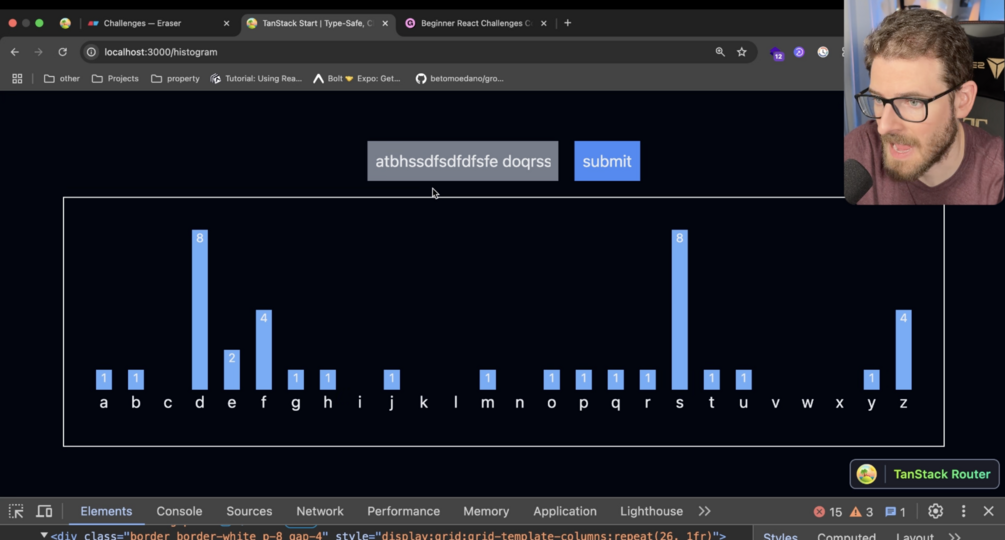
Task: Focus the histogram text input field
Action: point(463,161)
